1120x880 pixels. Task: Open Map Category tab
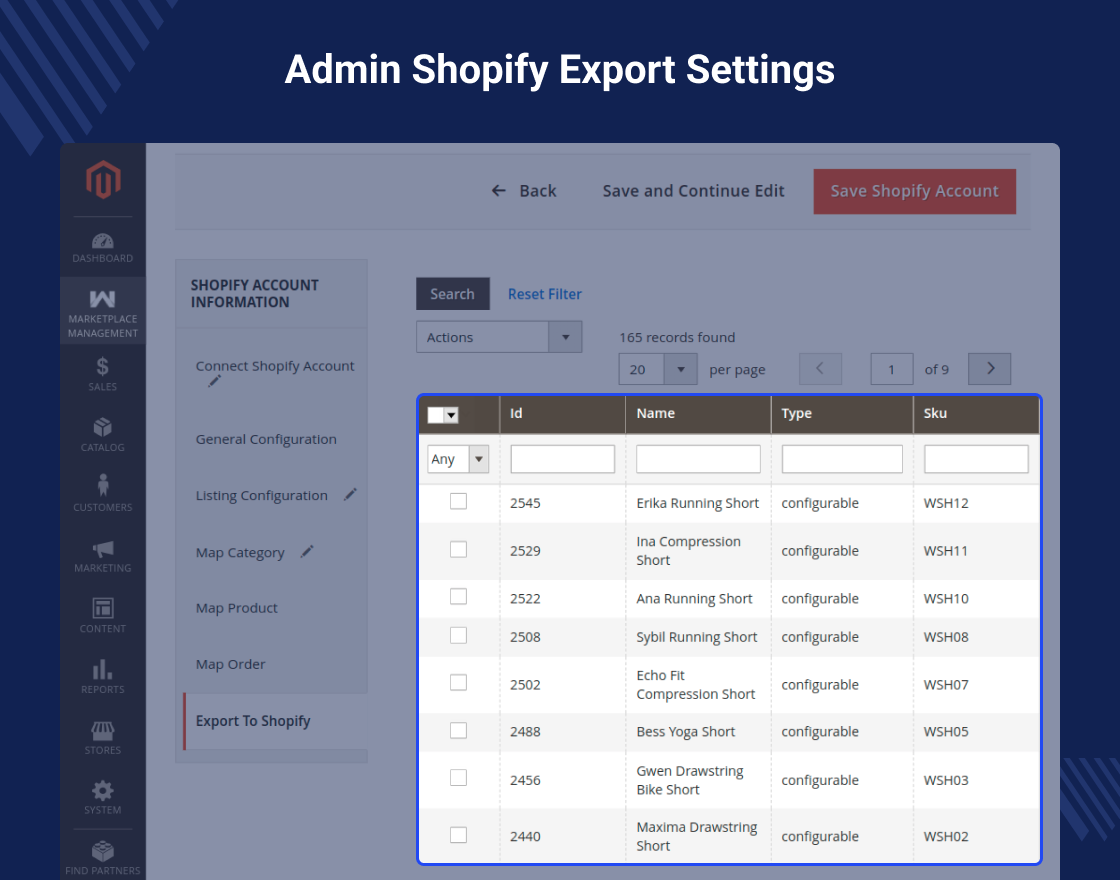pyautogui.click(x=240, y=553)
